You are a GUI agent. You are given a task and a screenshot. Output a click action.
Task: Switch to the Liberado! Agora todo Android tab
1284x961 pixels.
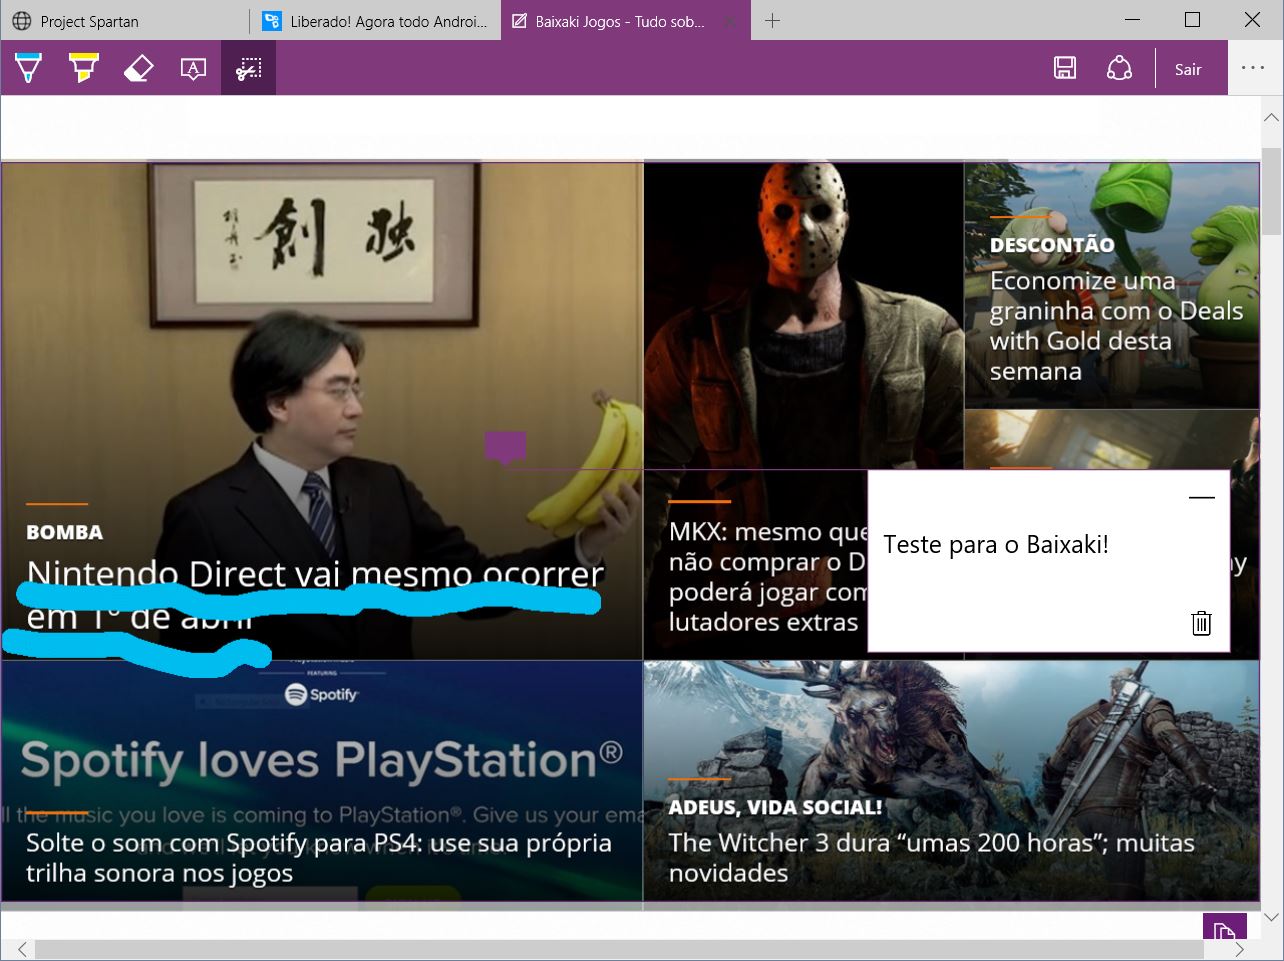375,21
